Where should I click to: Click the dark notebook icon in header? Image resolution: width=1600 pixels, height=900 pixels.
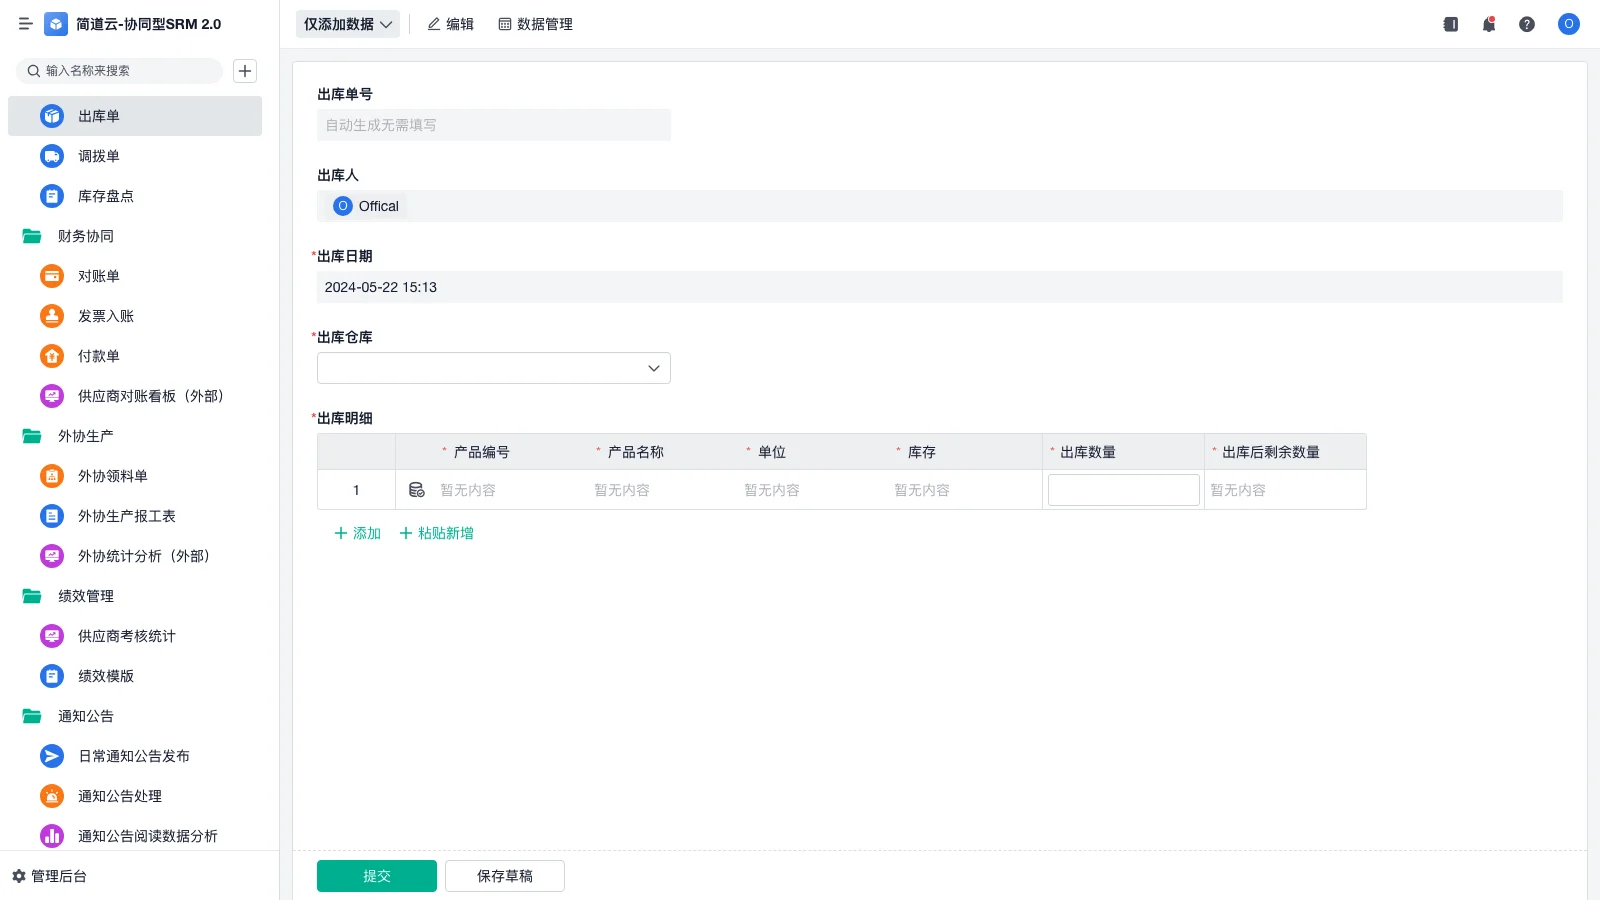click(x=1451, y=24)
